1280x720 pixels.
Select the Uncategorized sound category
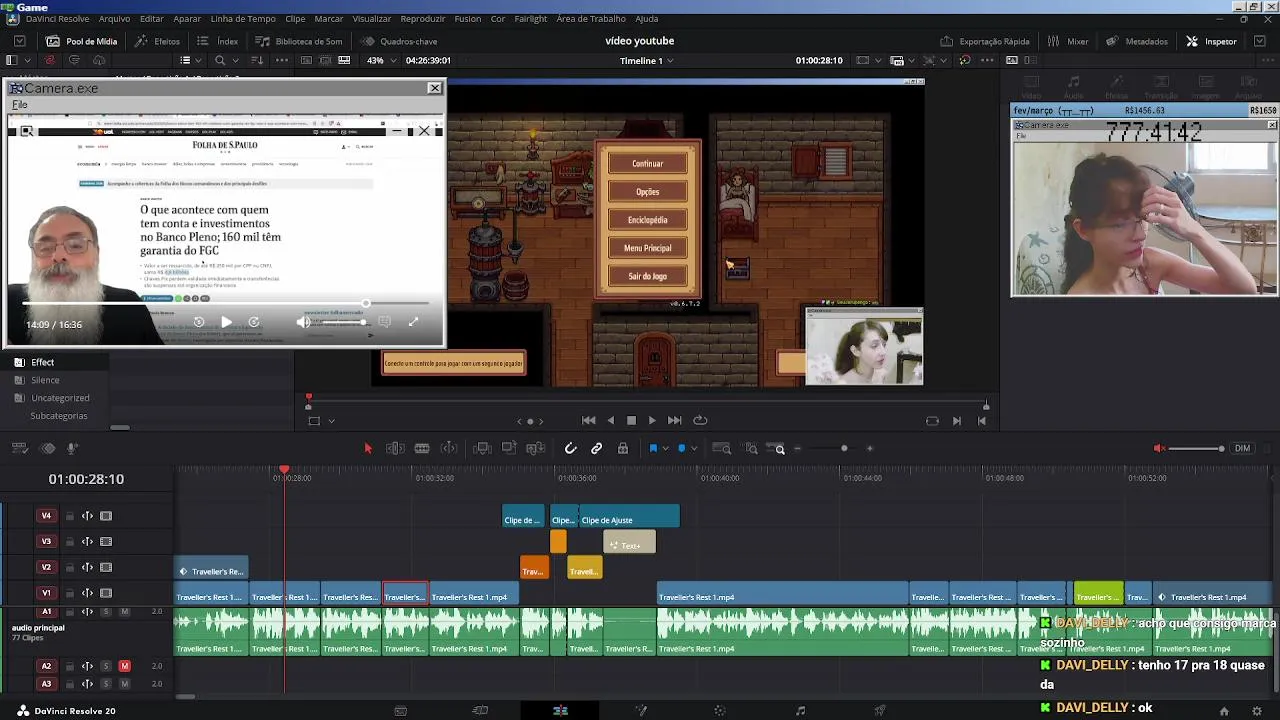pyautogui.click(x=60, y=398)
